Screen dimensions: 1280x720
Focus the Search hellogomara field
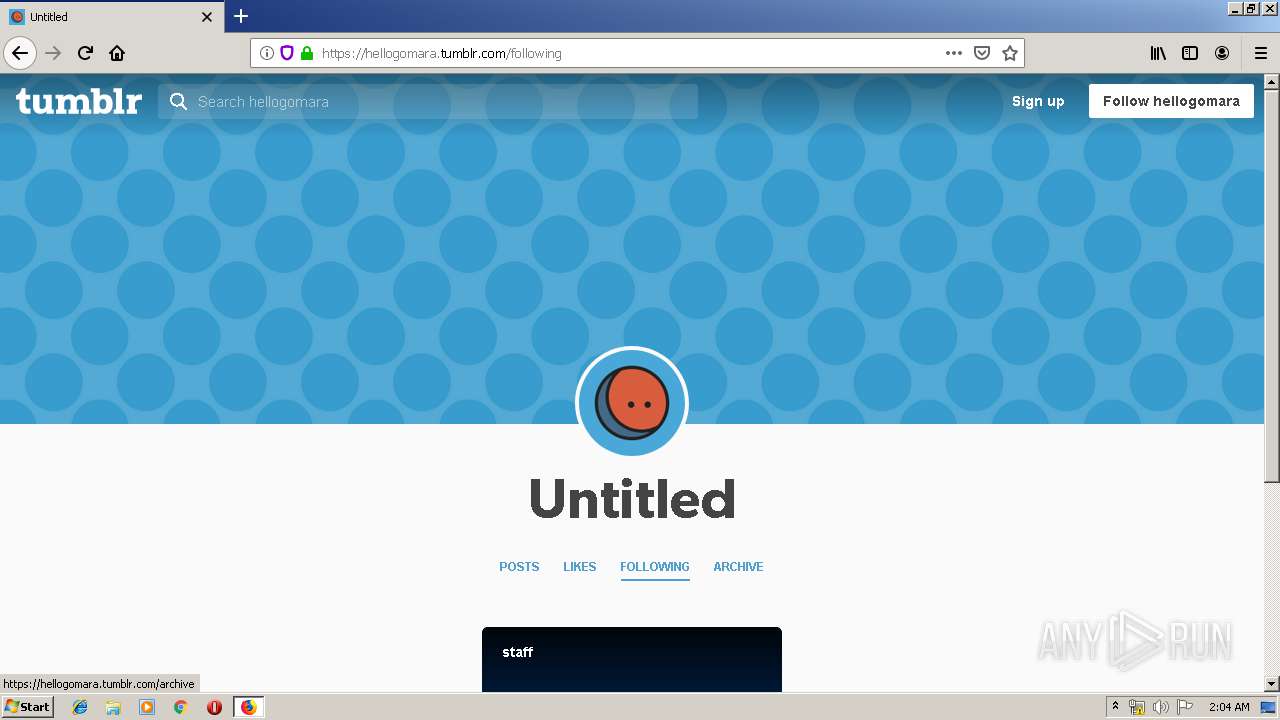tap(428, 101)
